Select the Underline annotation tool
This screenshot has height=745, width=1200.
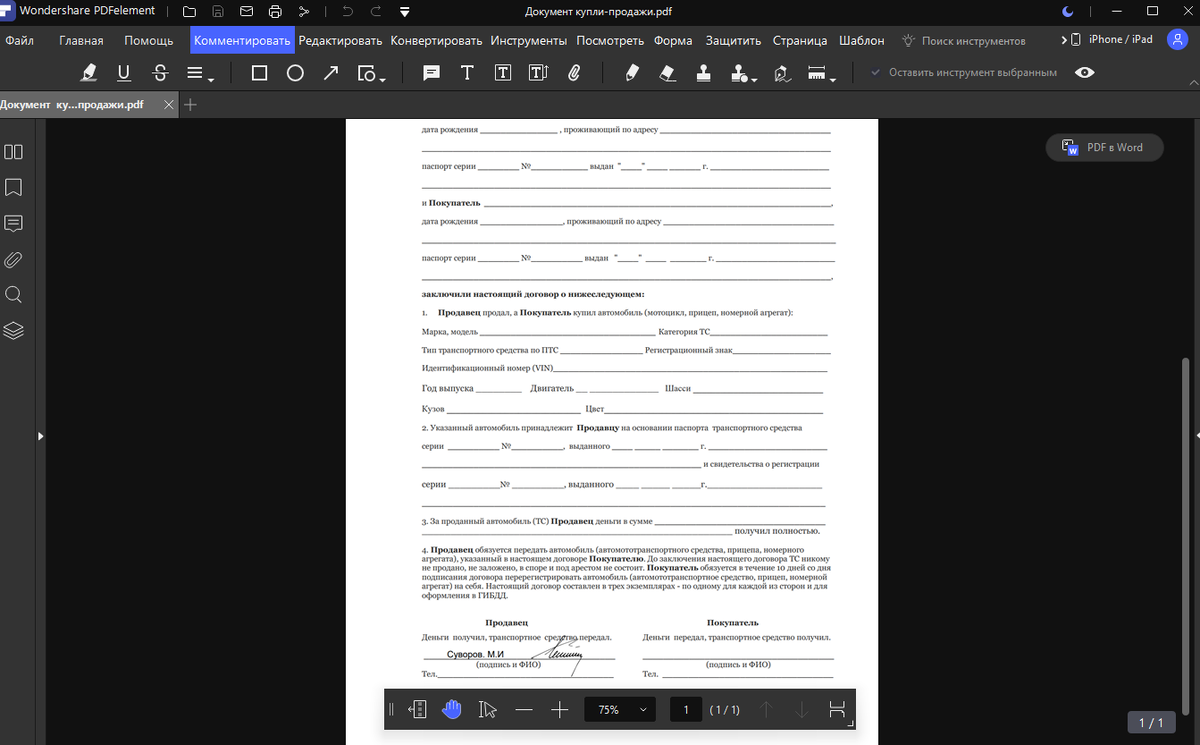[x=124, y=73]
